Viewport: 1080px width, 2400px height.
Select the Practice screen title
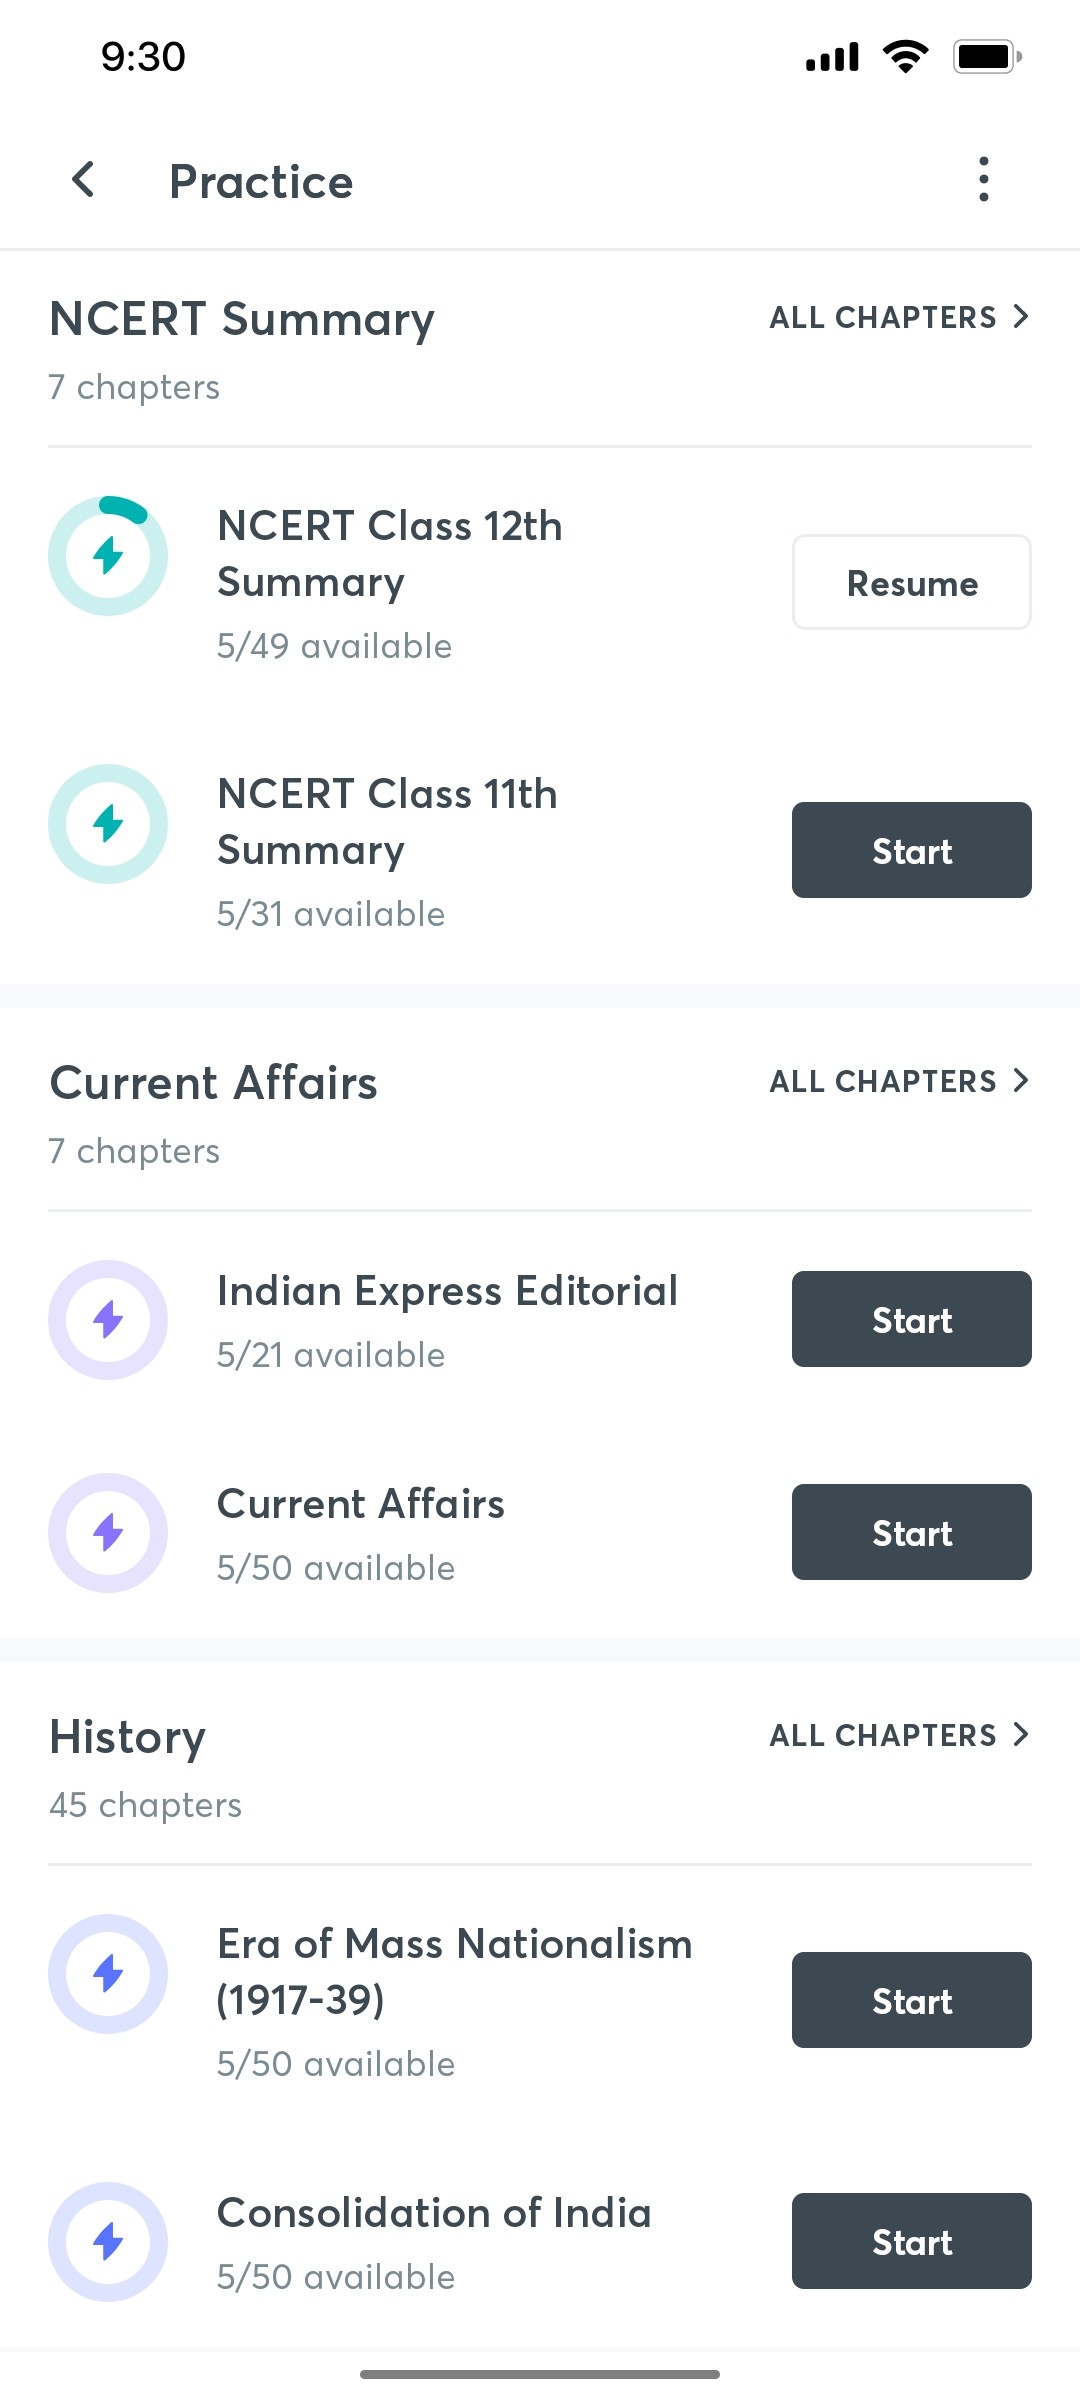[261, 181]
